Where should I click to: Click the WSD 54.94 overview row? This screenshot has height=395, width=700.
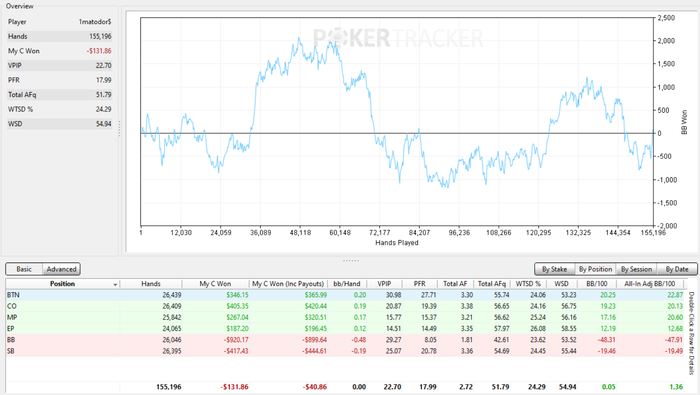pos(59,124)
